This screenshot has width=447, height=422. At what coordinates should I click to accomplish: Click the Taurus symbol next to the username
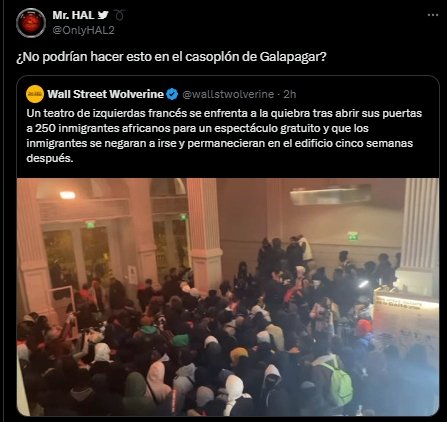119,15
